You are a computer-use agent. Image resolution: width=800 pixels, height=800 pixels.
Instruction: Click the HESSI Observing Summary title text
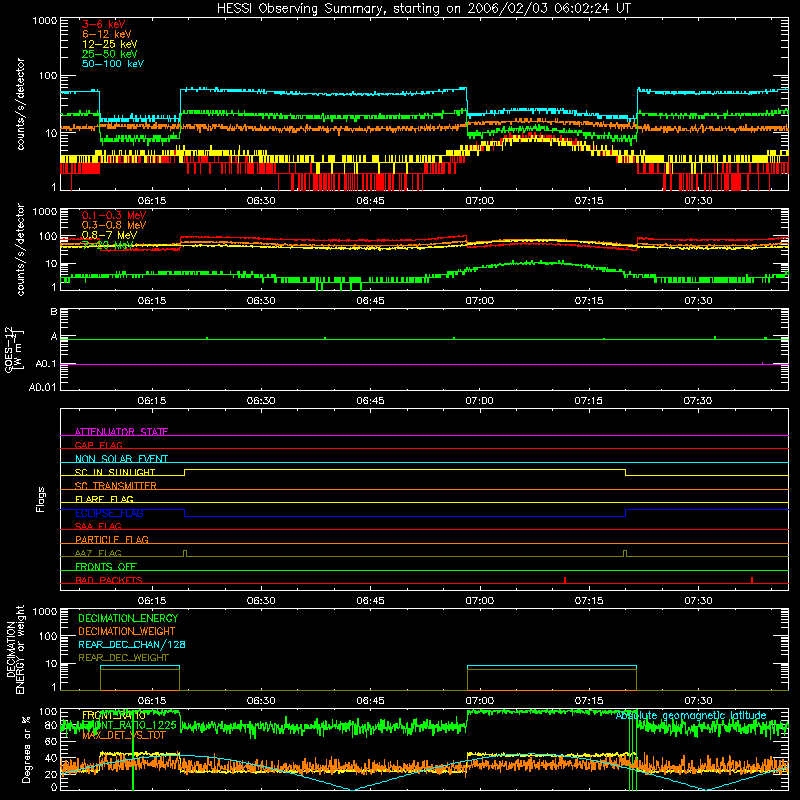(x=423, y=9)
